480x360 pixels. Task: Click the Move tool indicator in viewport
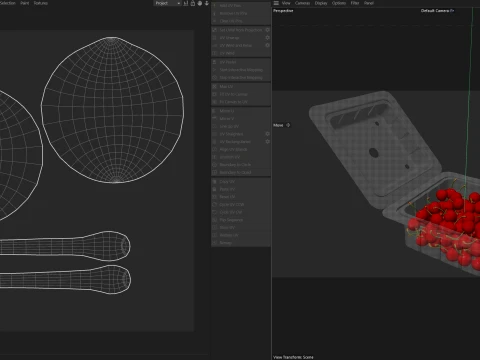coord(282,125)
